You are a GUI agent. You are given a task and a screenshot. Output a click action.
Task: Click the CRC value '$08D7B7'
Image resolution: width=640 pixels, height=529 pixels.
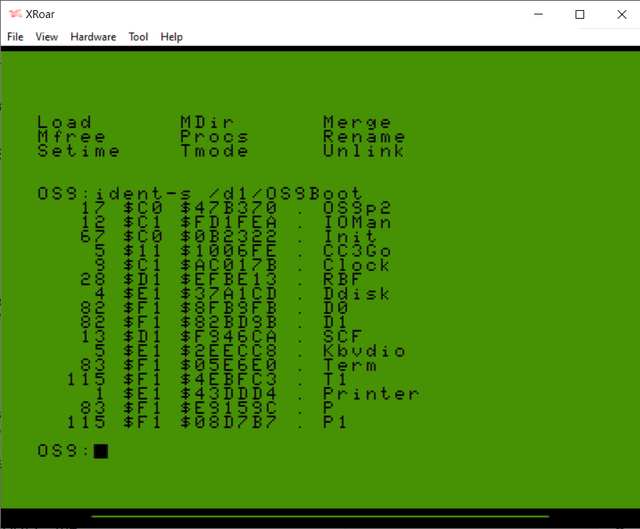coord(229,422)
